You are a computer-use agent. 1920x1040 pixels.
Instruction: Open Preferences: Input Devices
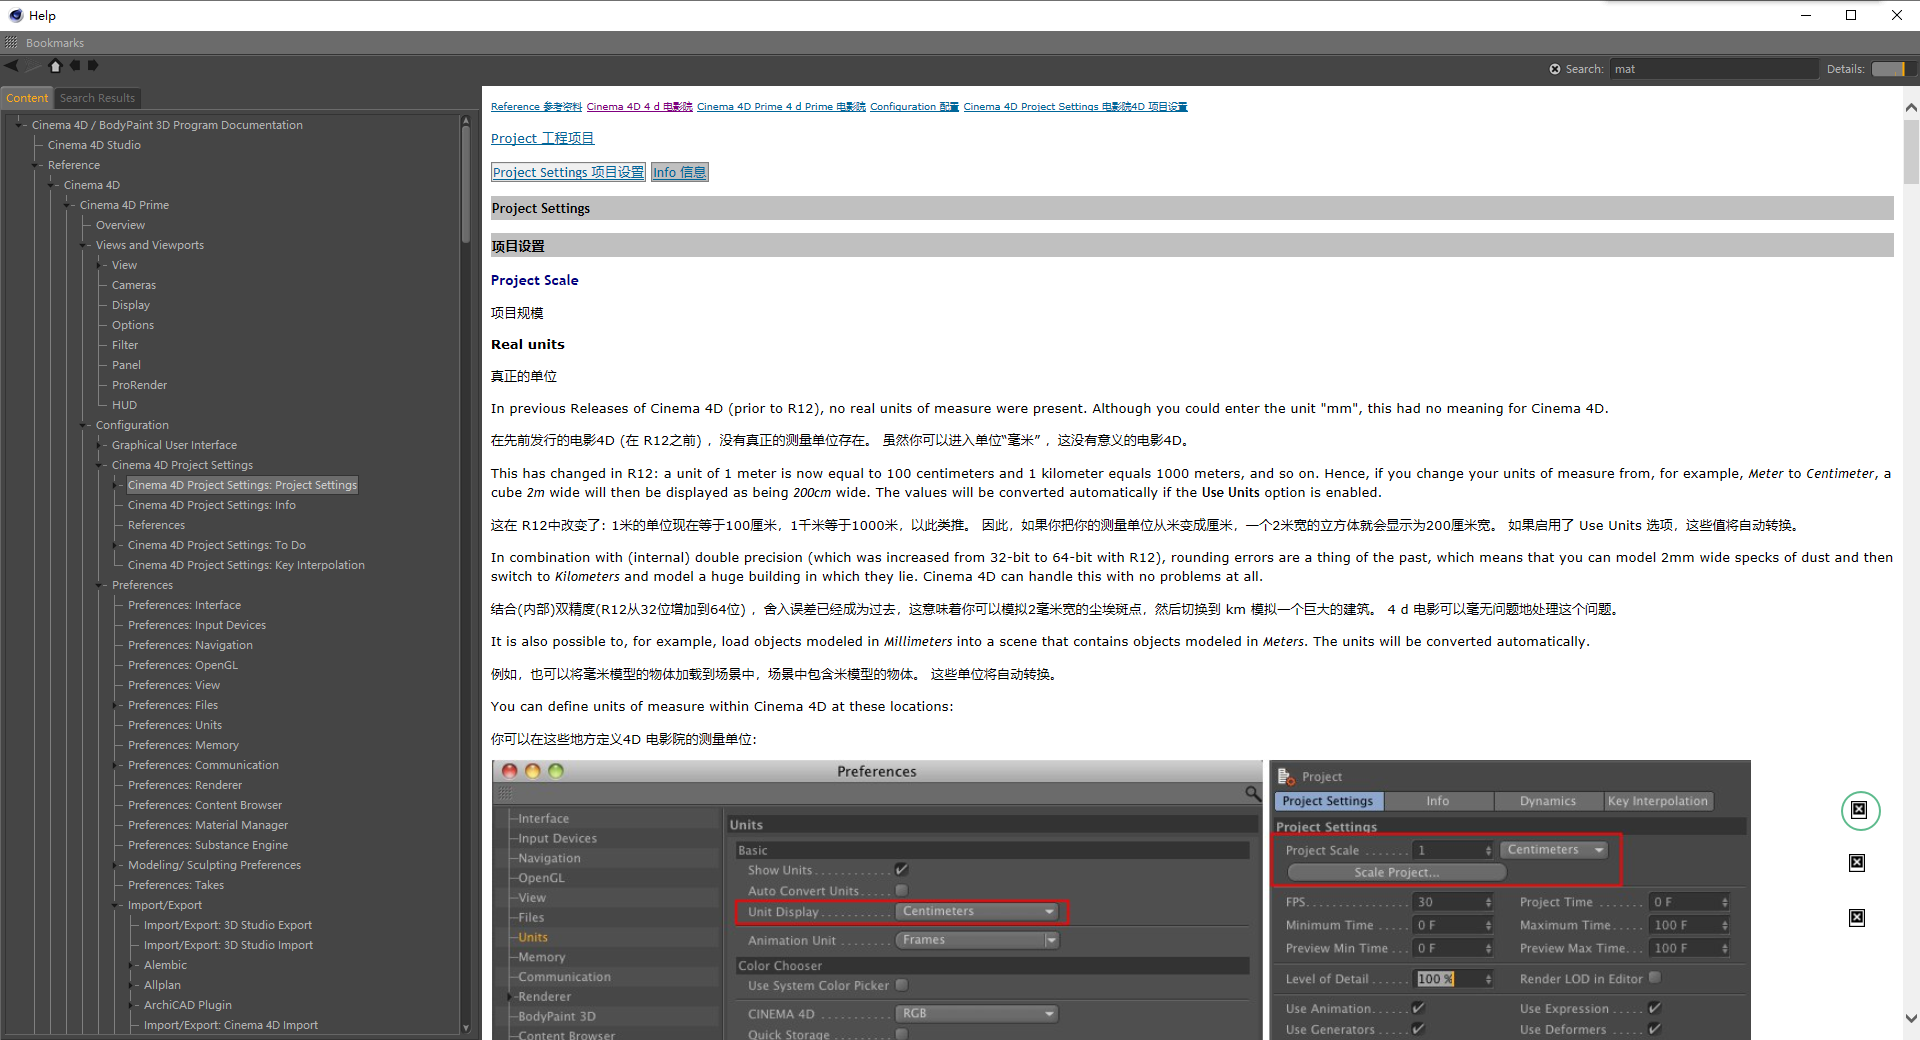click(x=197, y=625)
